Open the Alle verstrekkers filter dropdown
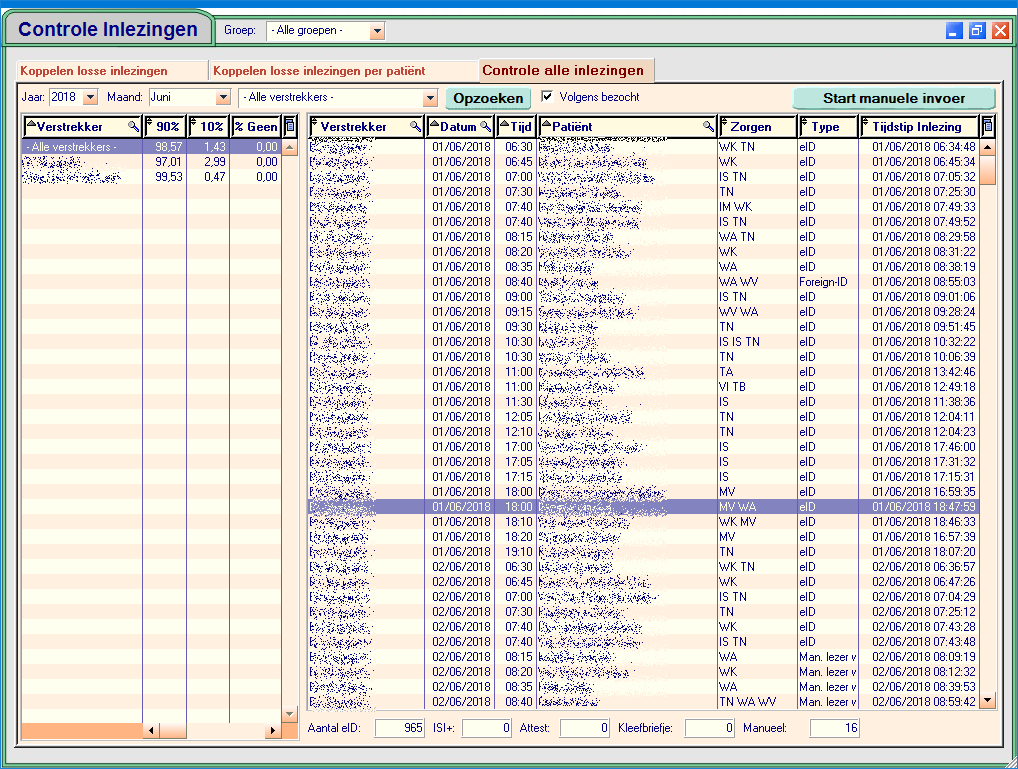 [x=430, y=98]
